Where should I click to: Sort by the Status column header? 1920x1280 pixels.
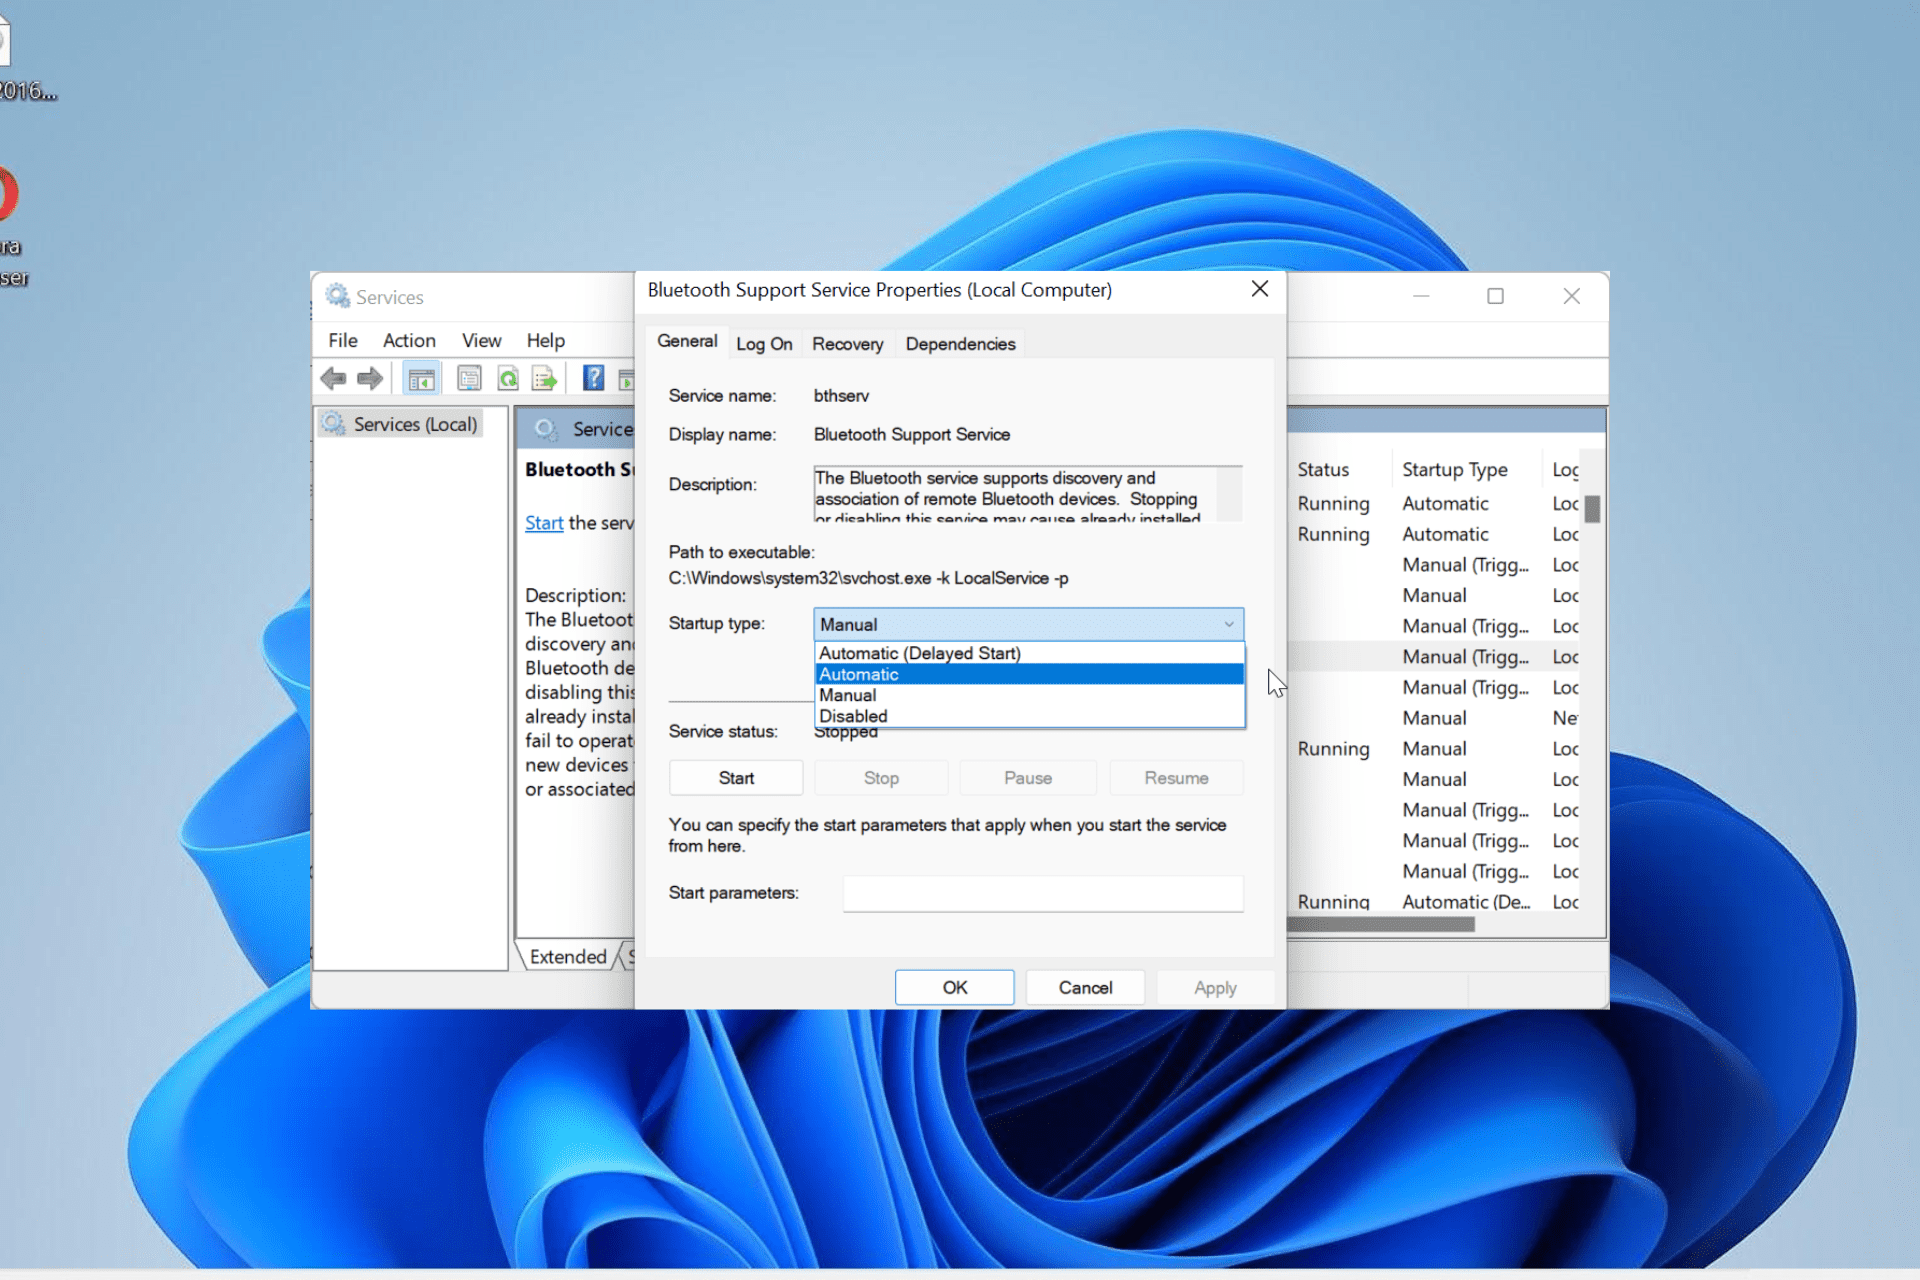1323,469
